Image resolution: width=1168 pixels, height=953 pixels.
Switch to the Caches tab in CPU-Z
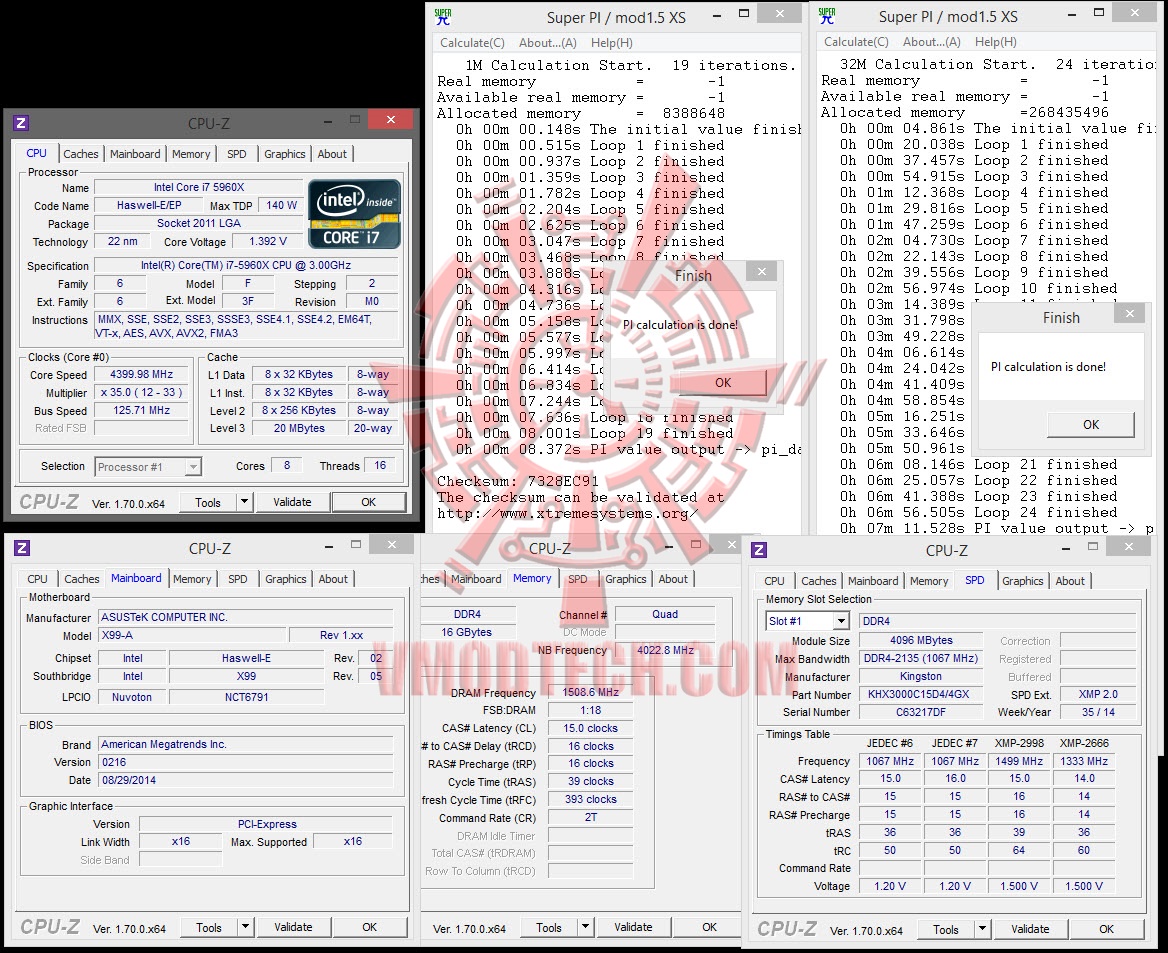[x=81, y=153]
